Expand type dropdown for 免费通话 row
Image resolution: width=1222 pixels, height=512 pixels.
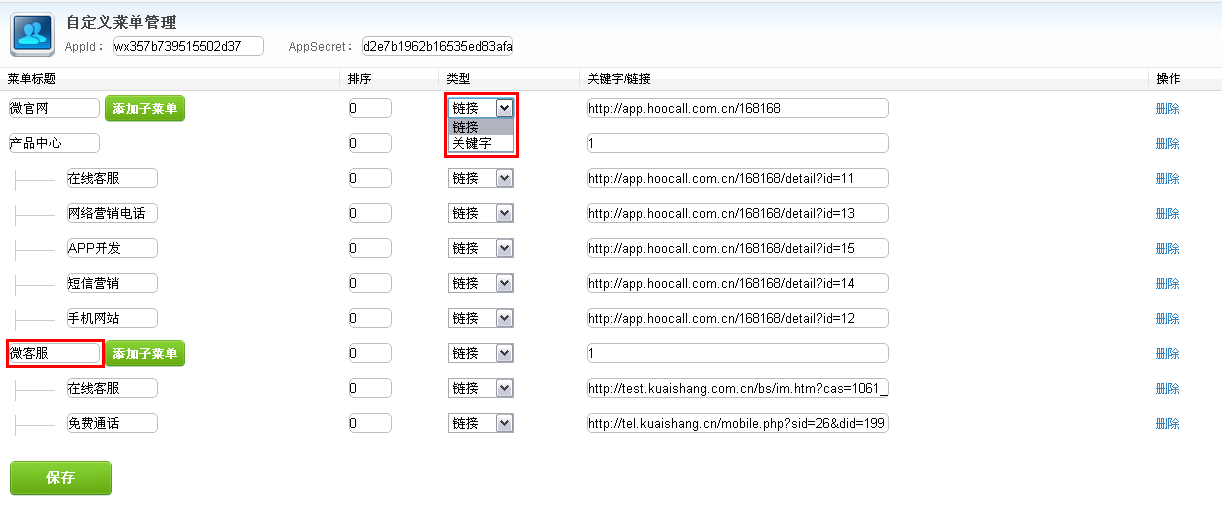pyautogui.click(x=481, y=423)
